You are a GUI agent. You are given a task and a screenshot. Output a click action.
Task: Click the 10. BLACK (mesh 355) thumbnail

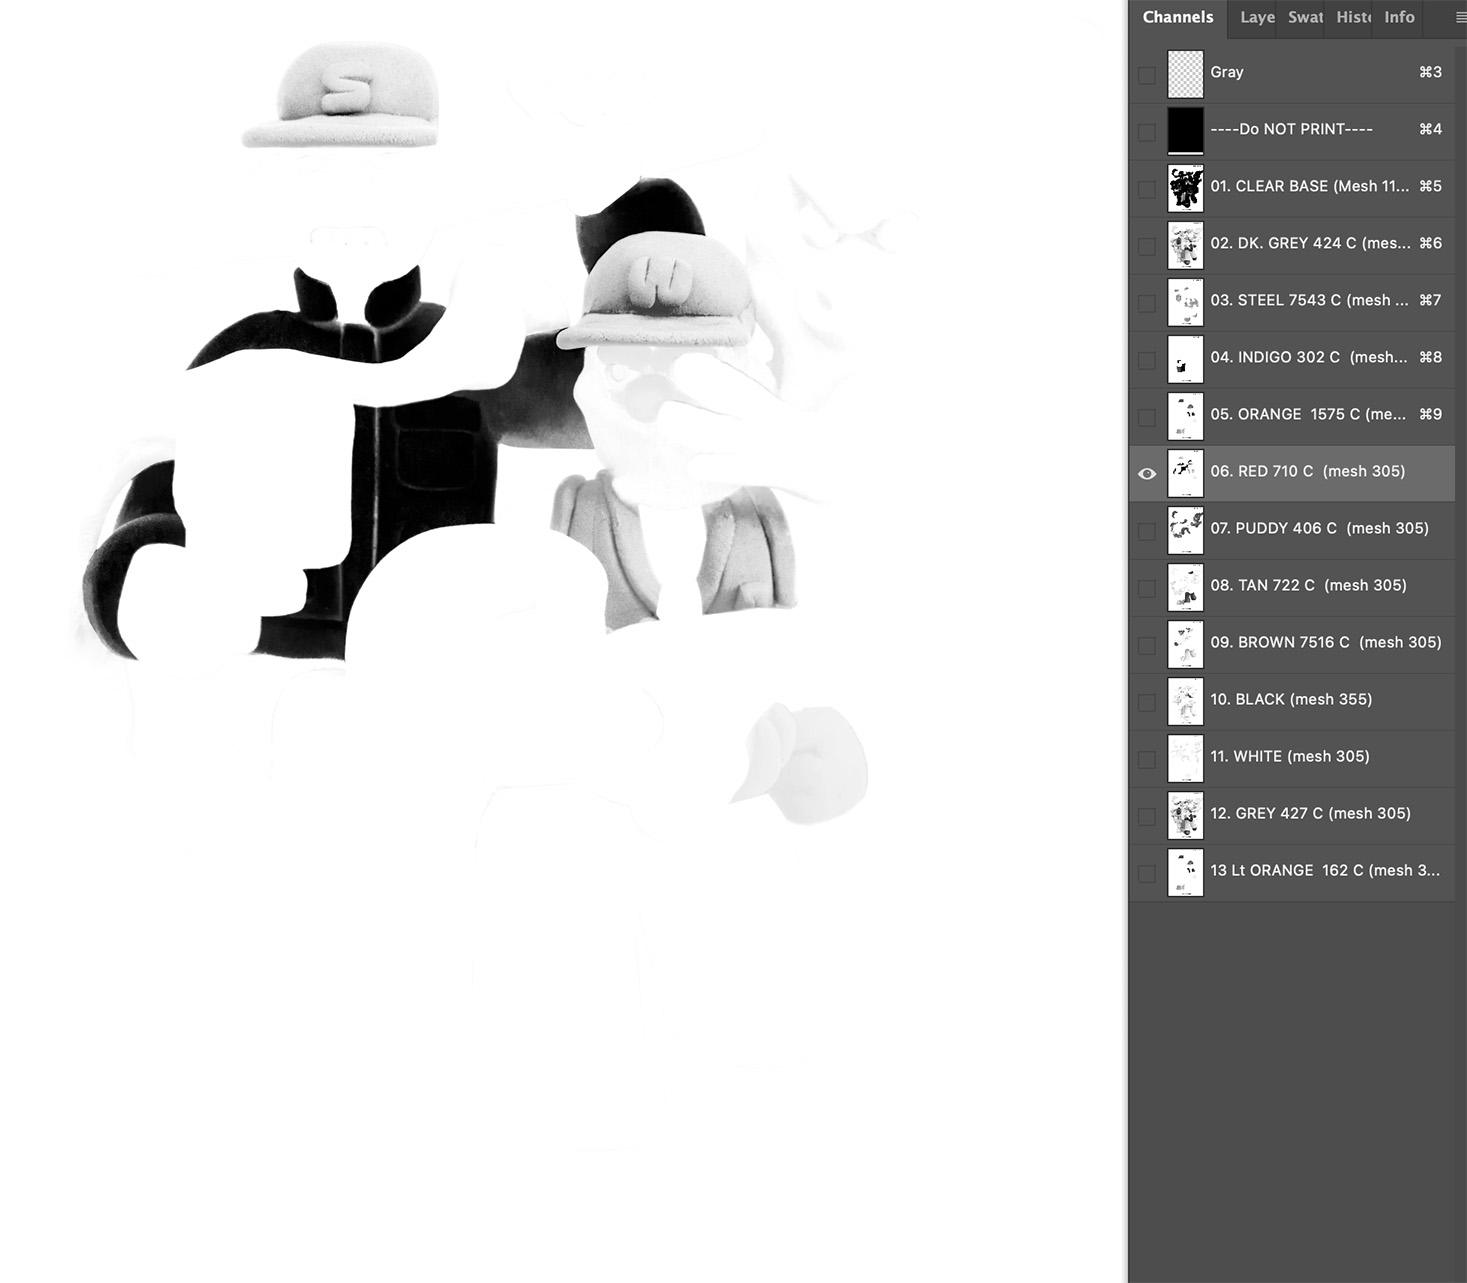pos(1185,701)
